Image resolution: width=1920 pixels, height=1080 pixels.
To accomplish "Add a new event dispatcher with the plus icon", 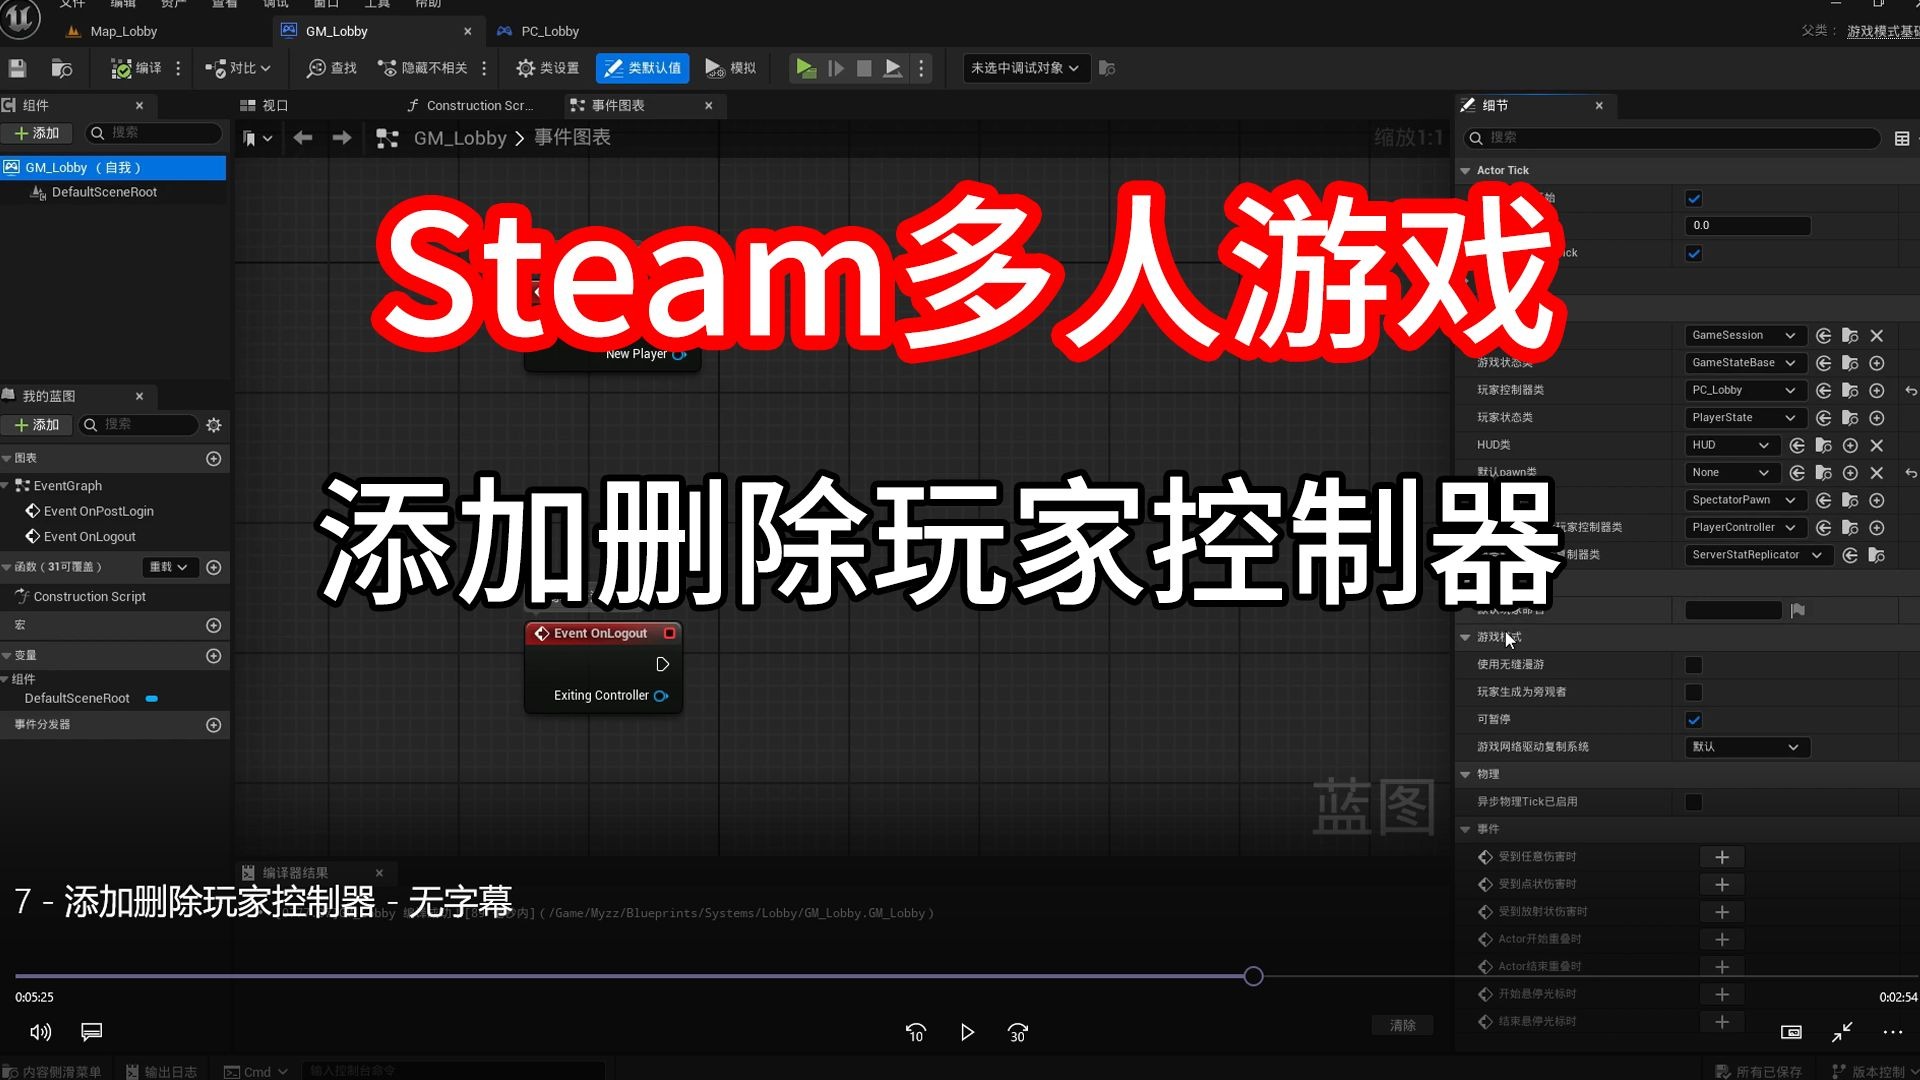I will 213,725.
